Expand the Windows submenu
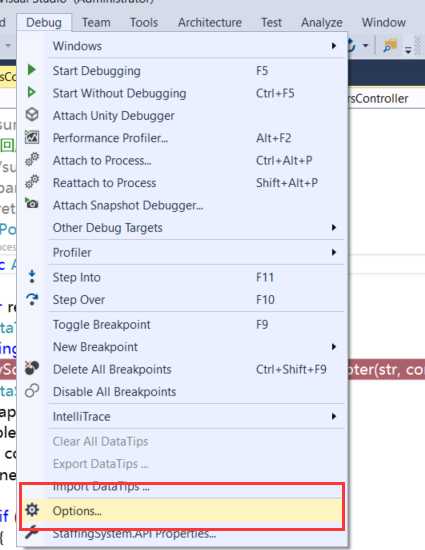This screenshot has height=550, width=425. pos(196,46)
